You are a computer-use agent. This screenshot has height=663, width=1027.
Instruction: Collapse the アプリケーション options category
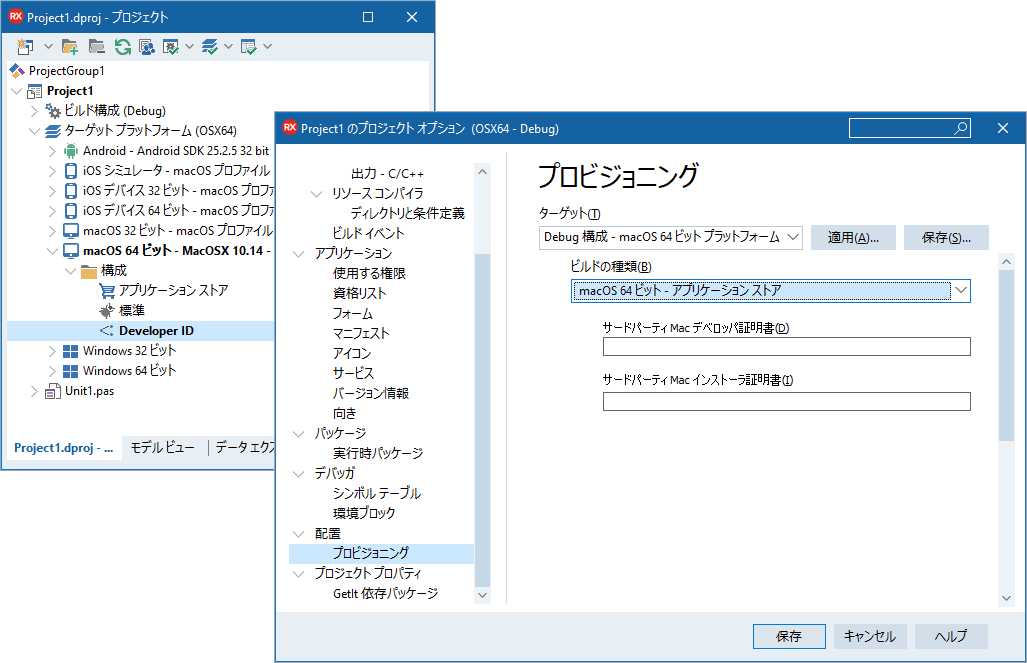pyautogui.click(x=299, y=254)
